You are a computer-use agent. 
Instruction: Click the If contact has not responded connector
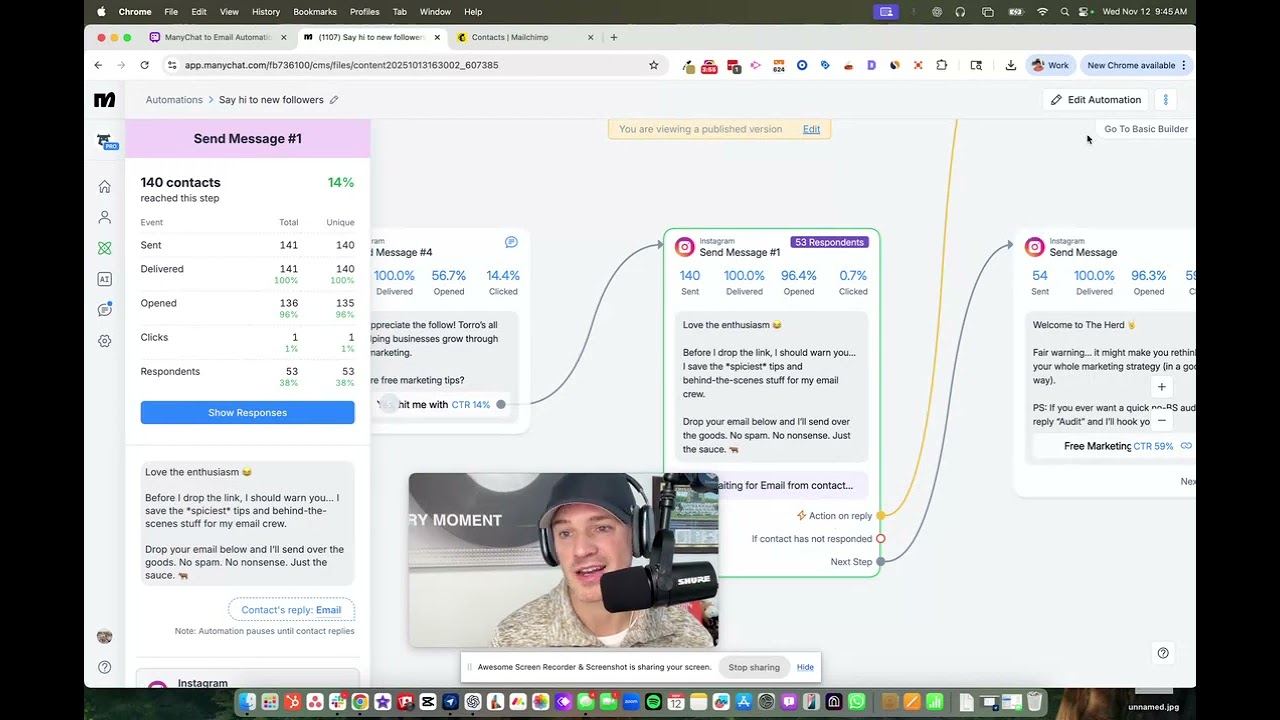(881, 539)
